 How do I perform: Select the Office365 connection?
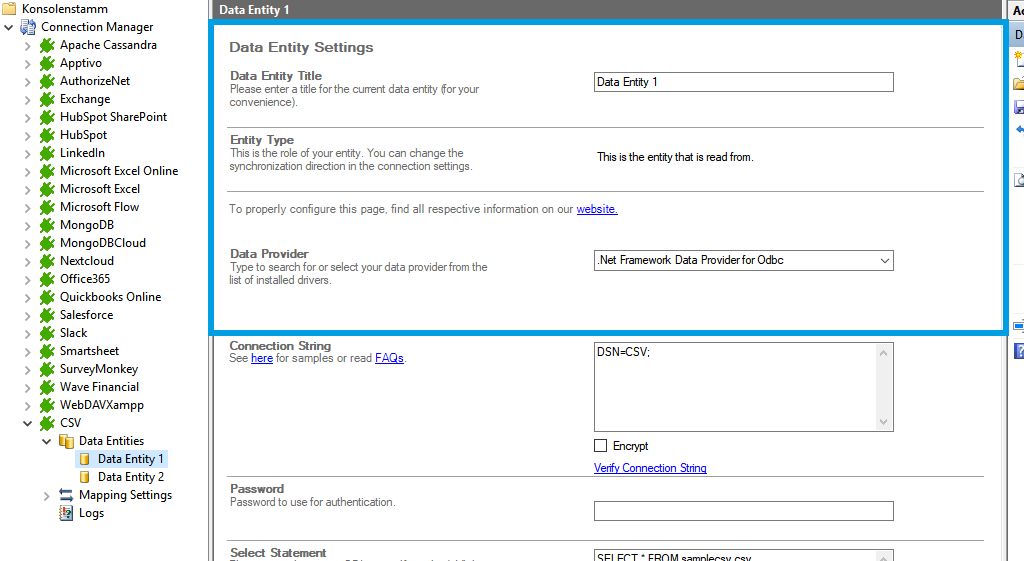click(x=84, y=279)
